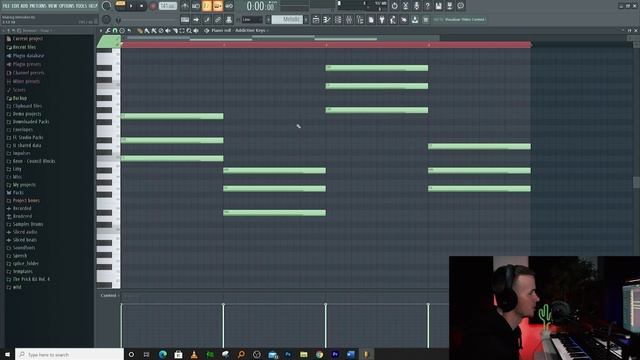
Task: Expand the Downloaded Packs folder
Action: pyautogui.click(x=27, y=122)
